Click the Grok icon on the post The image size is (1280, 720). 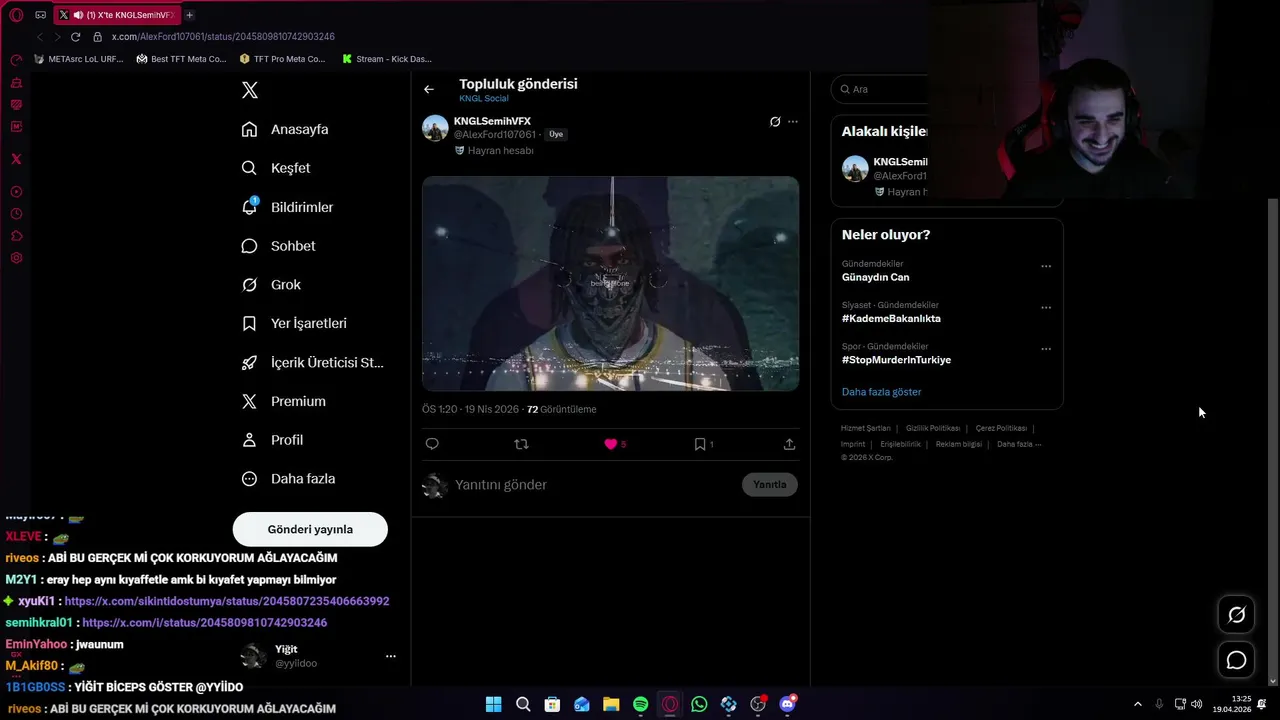(775, 122)
